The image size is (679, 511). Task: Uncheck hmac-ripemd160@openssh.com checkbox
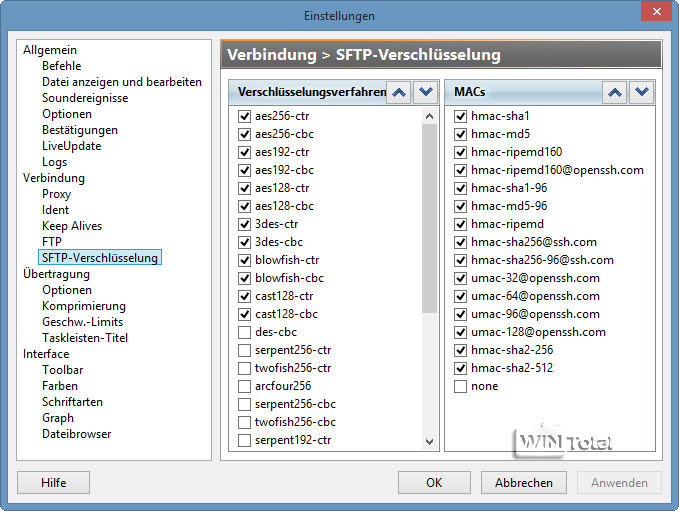point(460,170)
